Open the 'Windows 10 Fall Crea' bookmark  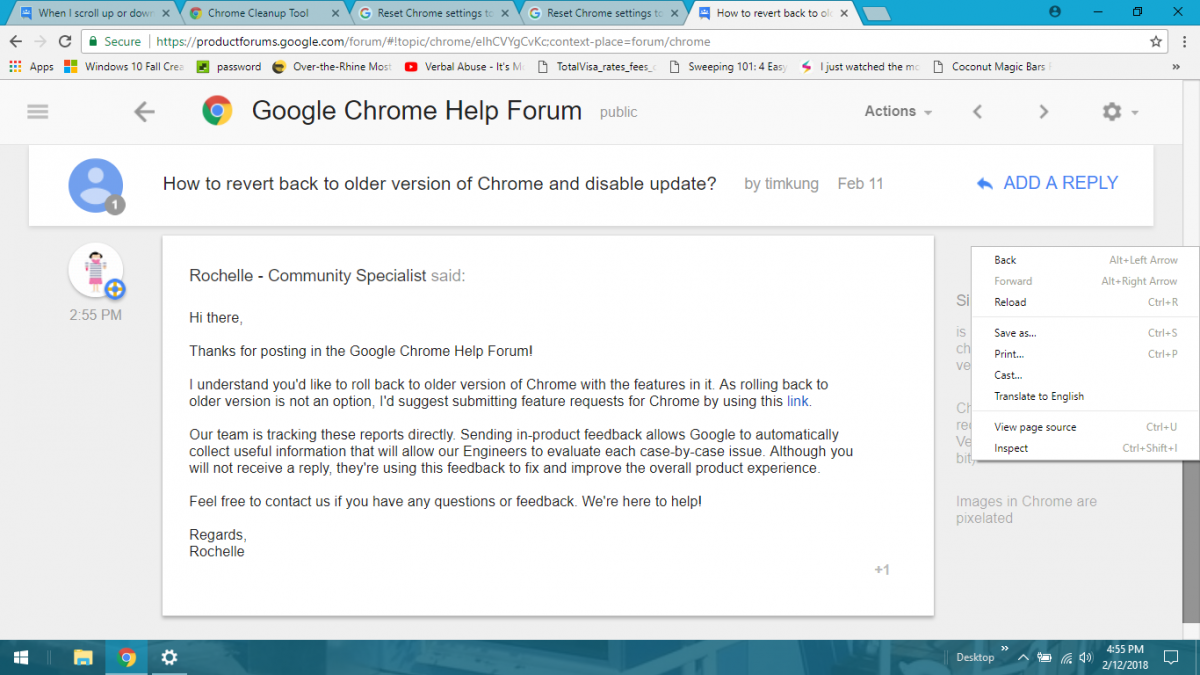point(123,67)
